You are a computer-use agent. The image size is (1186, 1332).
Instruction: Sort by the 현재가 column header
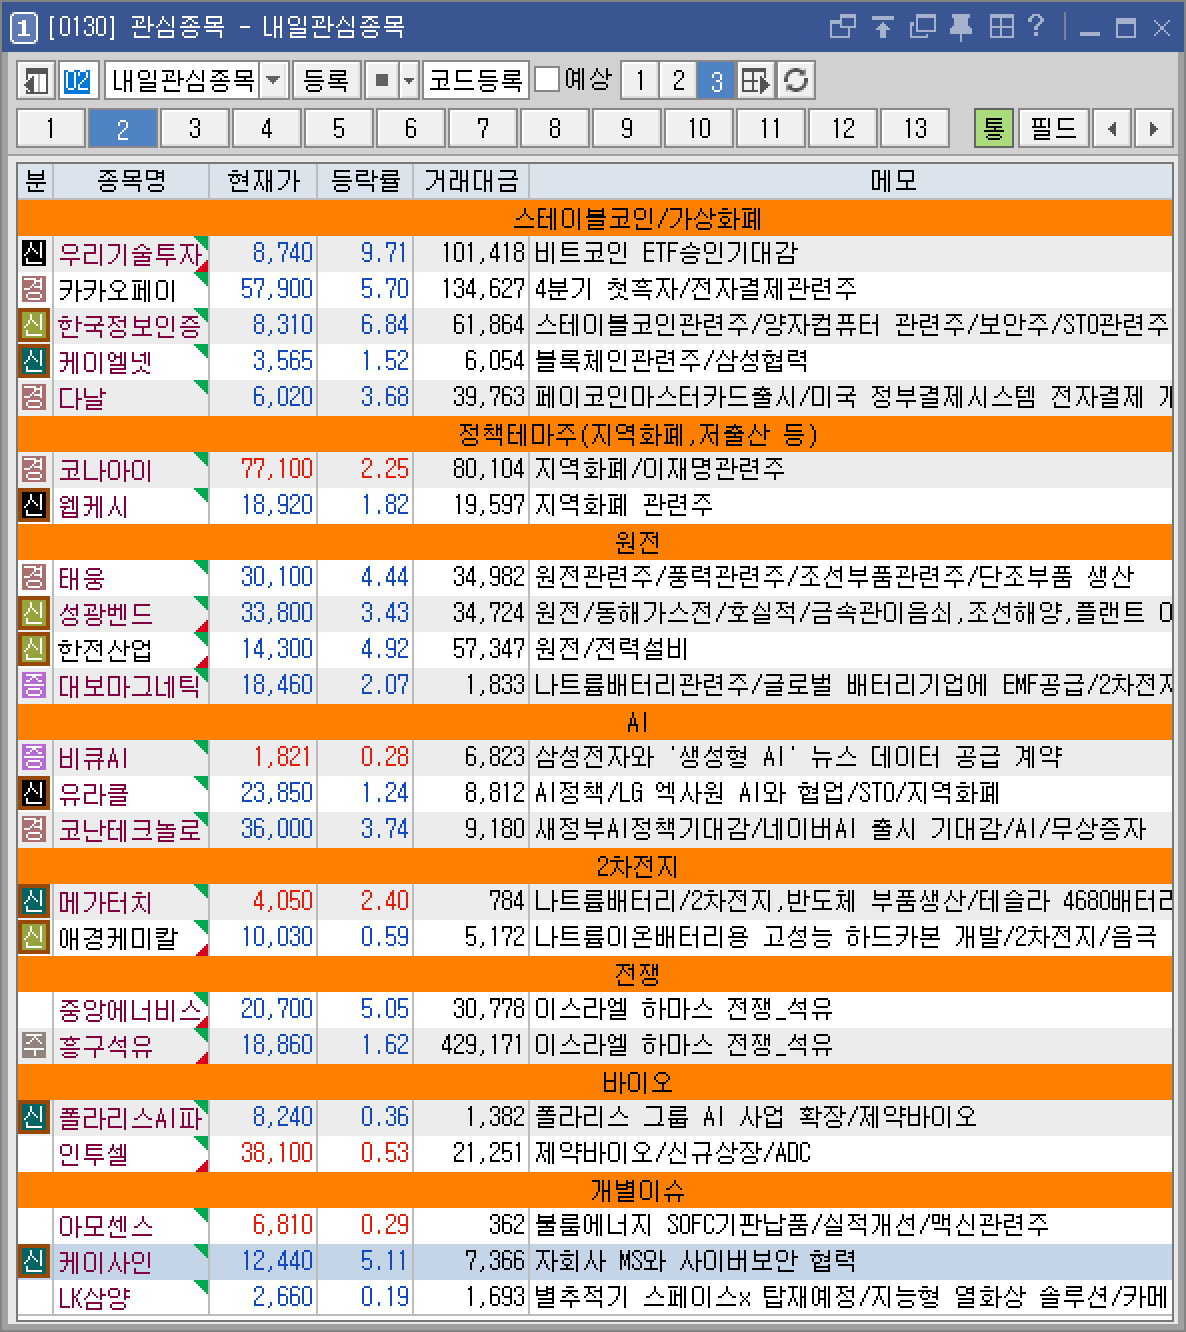pyautogui.click(x=263, y=181)
